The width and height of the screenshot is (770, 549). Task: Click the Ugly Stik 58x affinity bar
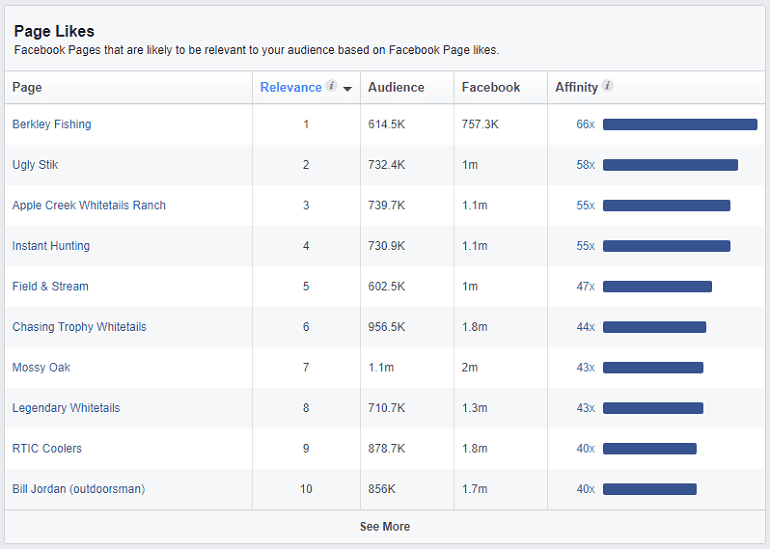click(x=670, y=165)
